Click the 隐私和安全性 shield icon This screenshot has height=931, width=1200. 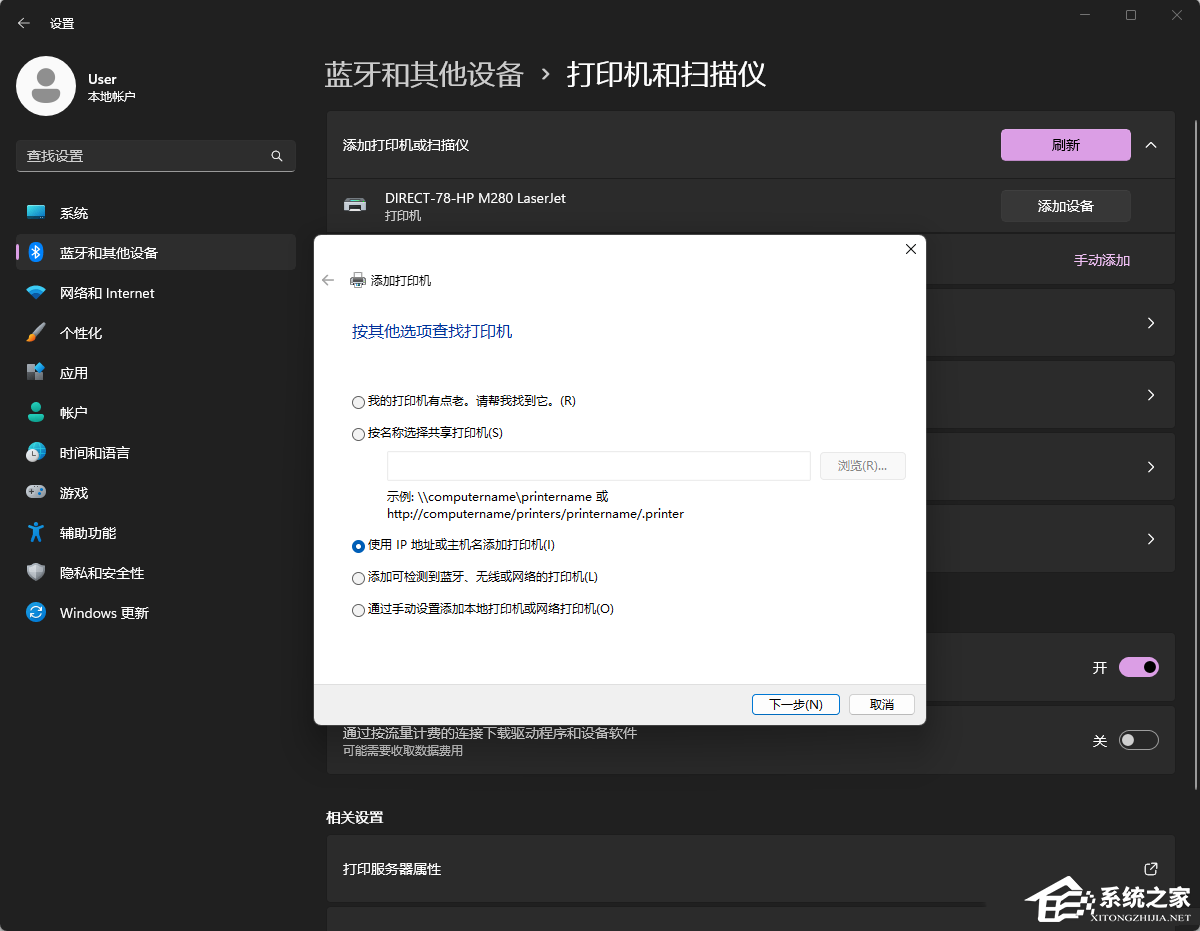coord(36,573)
